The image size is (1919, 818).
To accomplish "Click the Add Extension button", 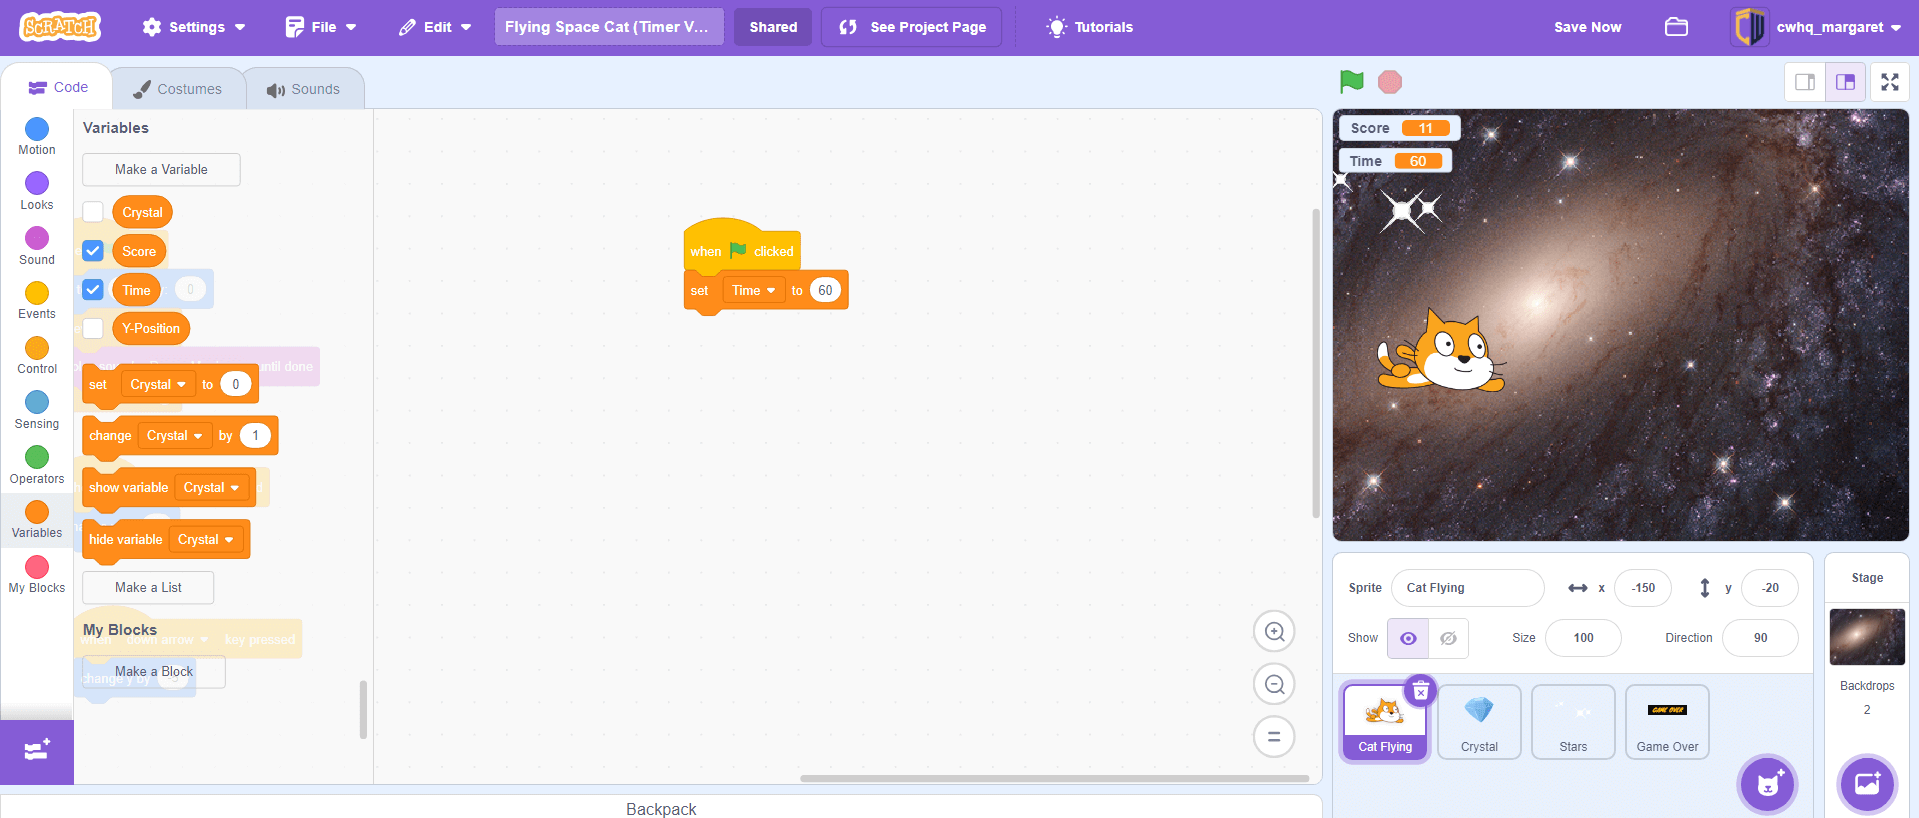I will click(x=37, y=751).
